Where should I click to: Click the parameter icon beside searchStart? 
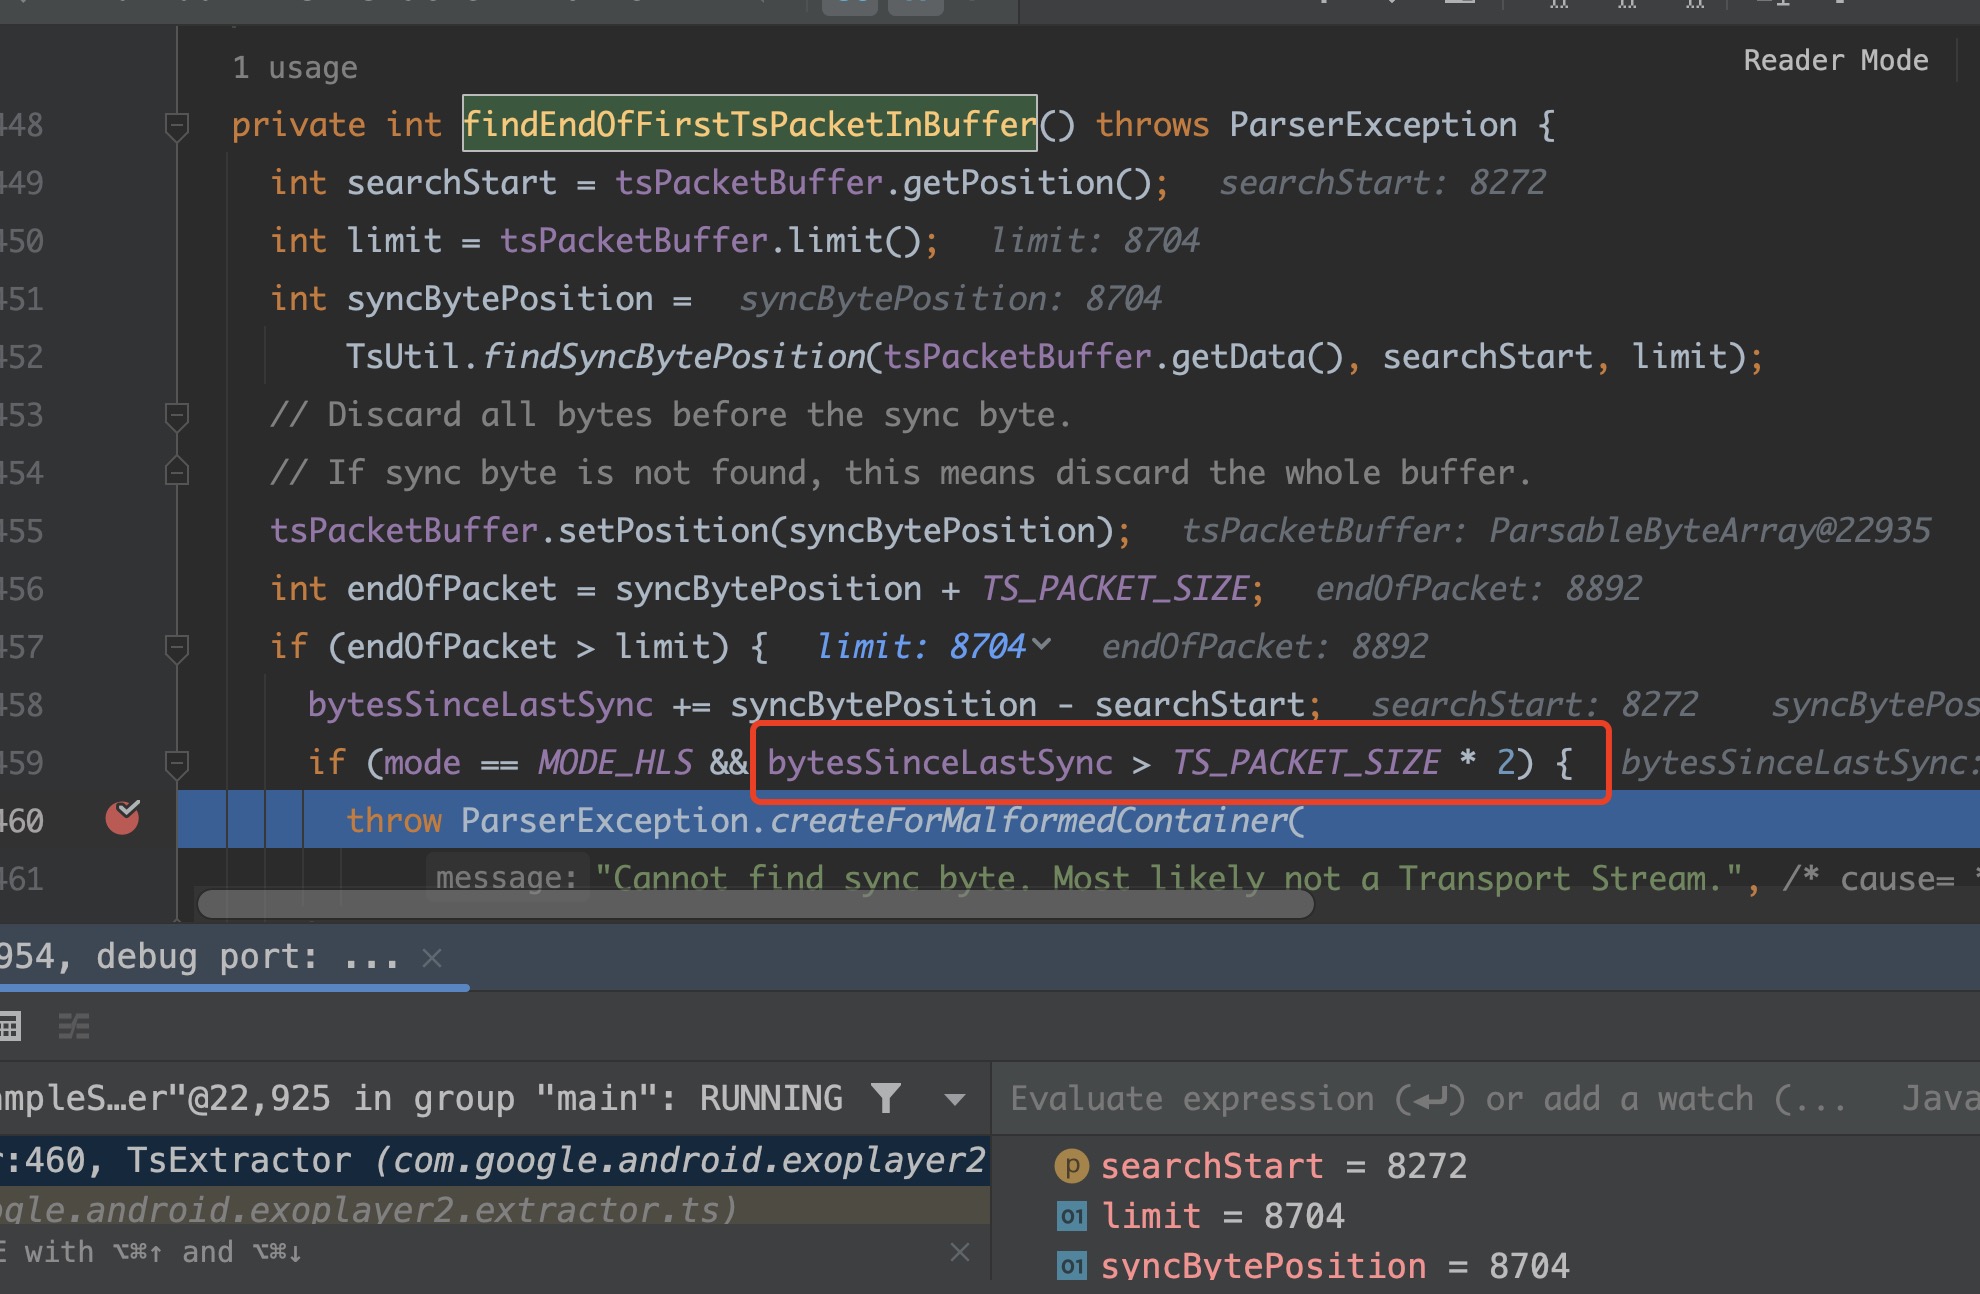[1071, 1165]
